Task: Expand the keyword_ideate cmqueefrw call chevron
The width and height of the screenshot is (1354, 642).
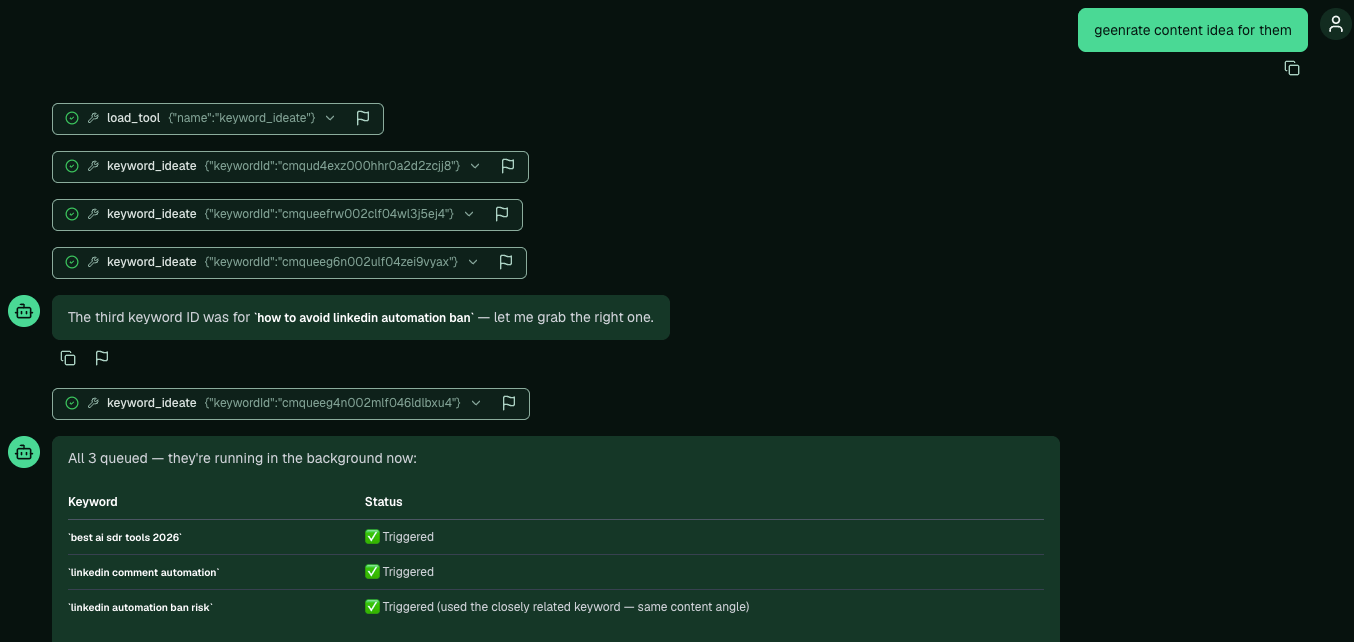Action: [x=469, y=214]
